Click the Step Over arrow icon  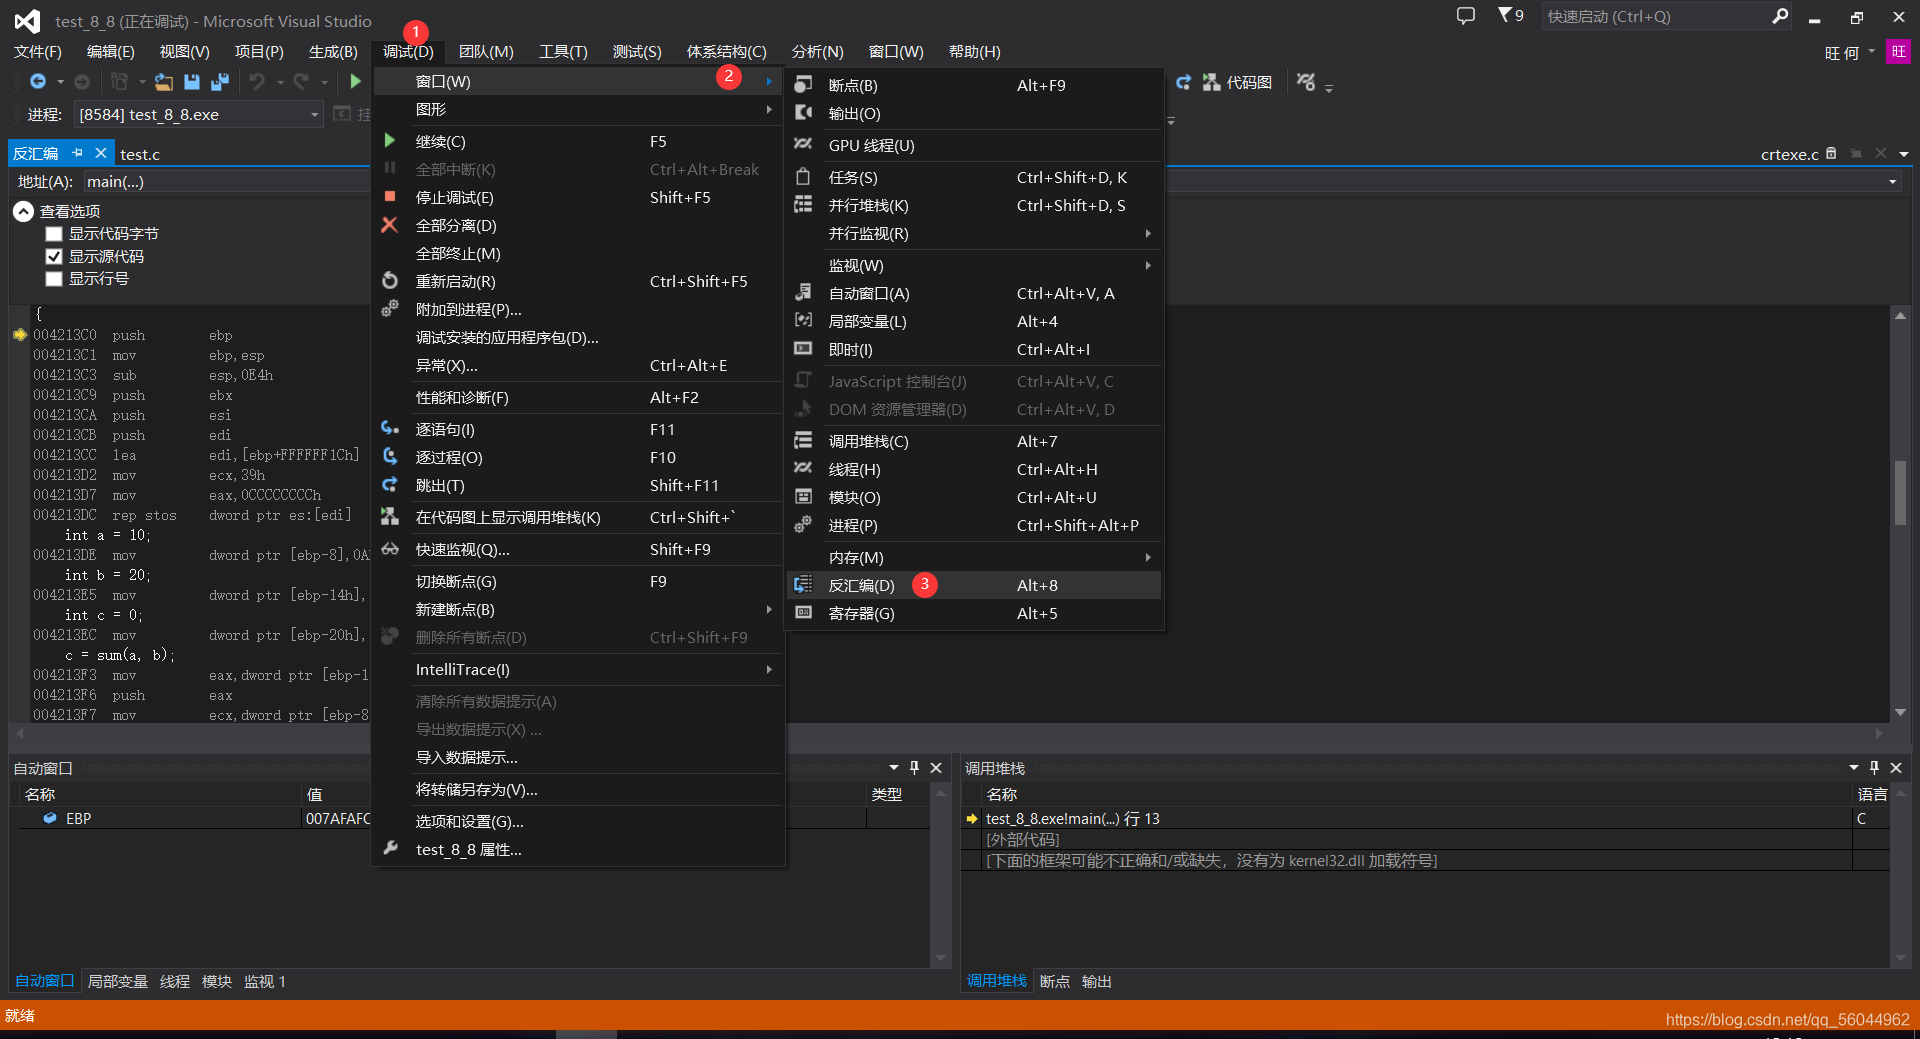tap(390, 457)
